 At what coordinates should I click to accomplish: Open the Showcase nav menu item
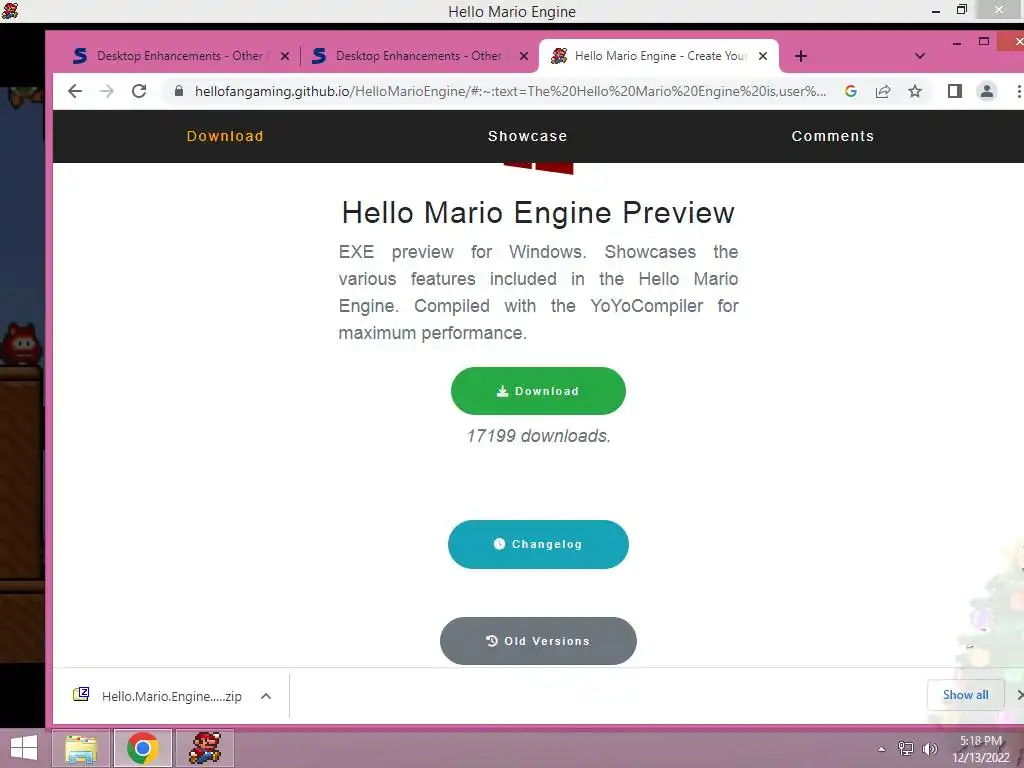(528, 136)
